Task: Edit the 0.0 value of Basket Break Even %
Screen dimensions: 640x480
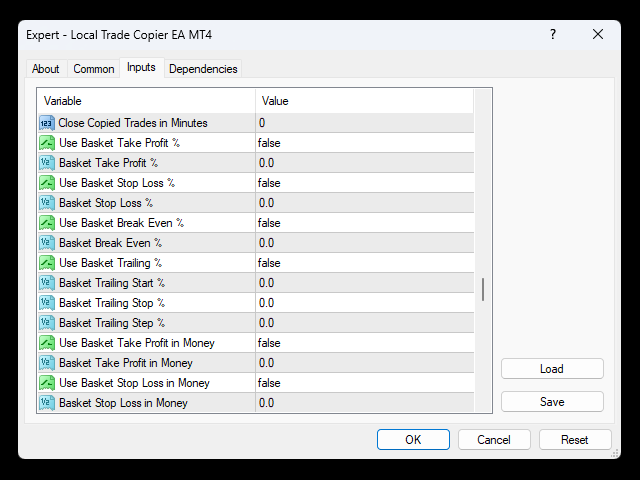Action: pyautogui.click(x=365, y=243)
